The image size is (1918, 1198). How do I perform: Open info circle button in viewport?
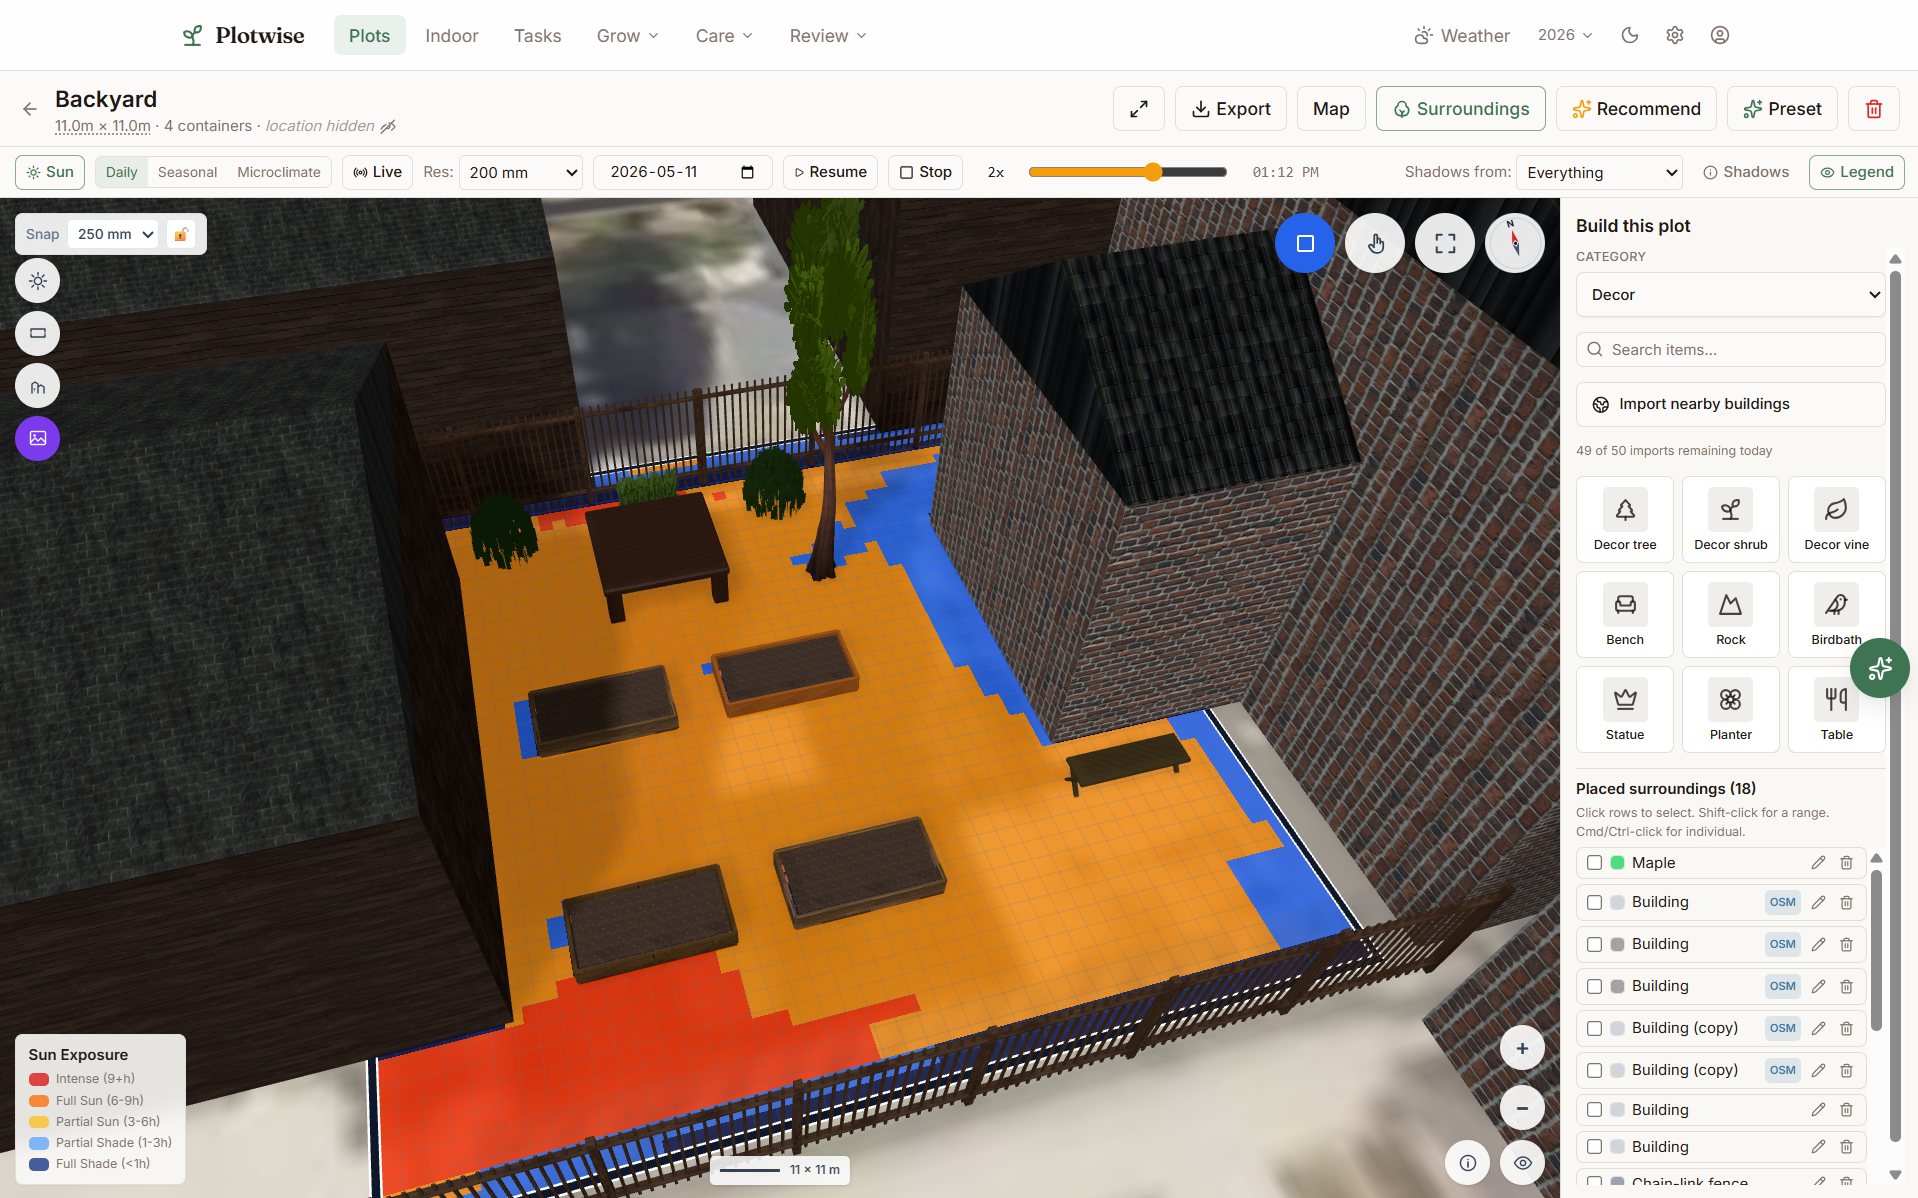(x=1468, y=1163)
